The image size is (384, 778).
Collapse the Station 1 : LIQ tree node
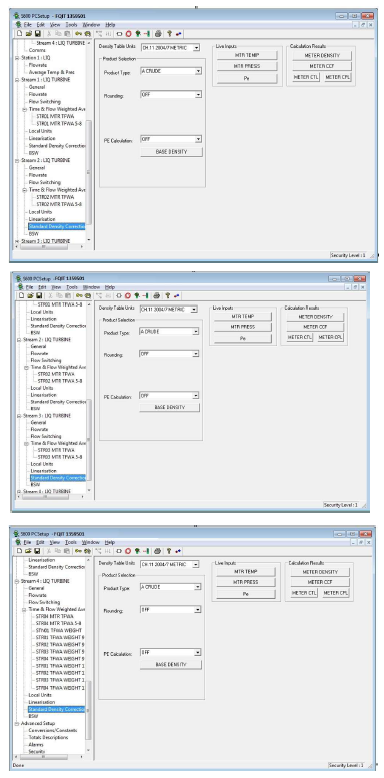tap(16, 58)
